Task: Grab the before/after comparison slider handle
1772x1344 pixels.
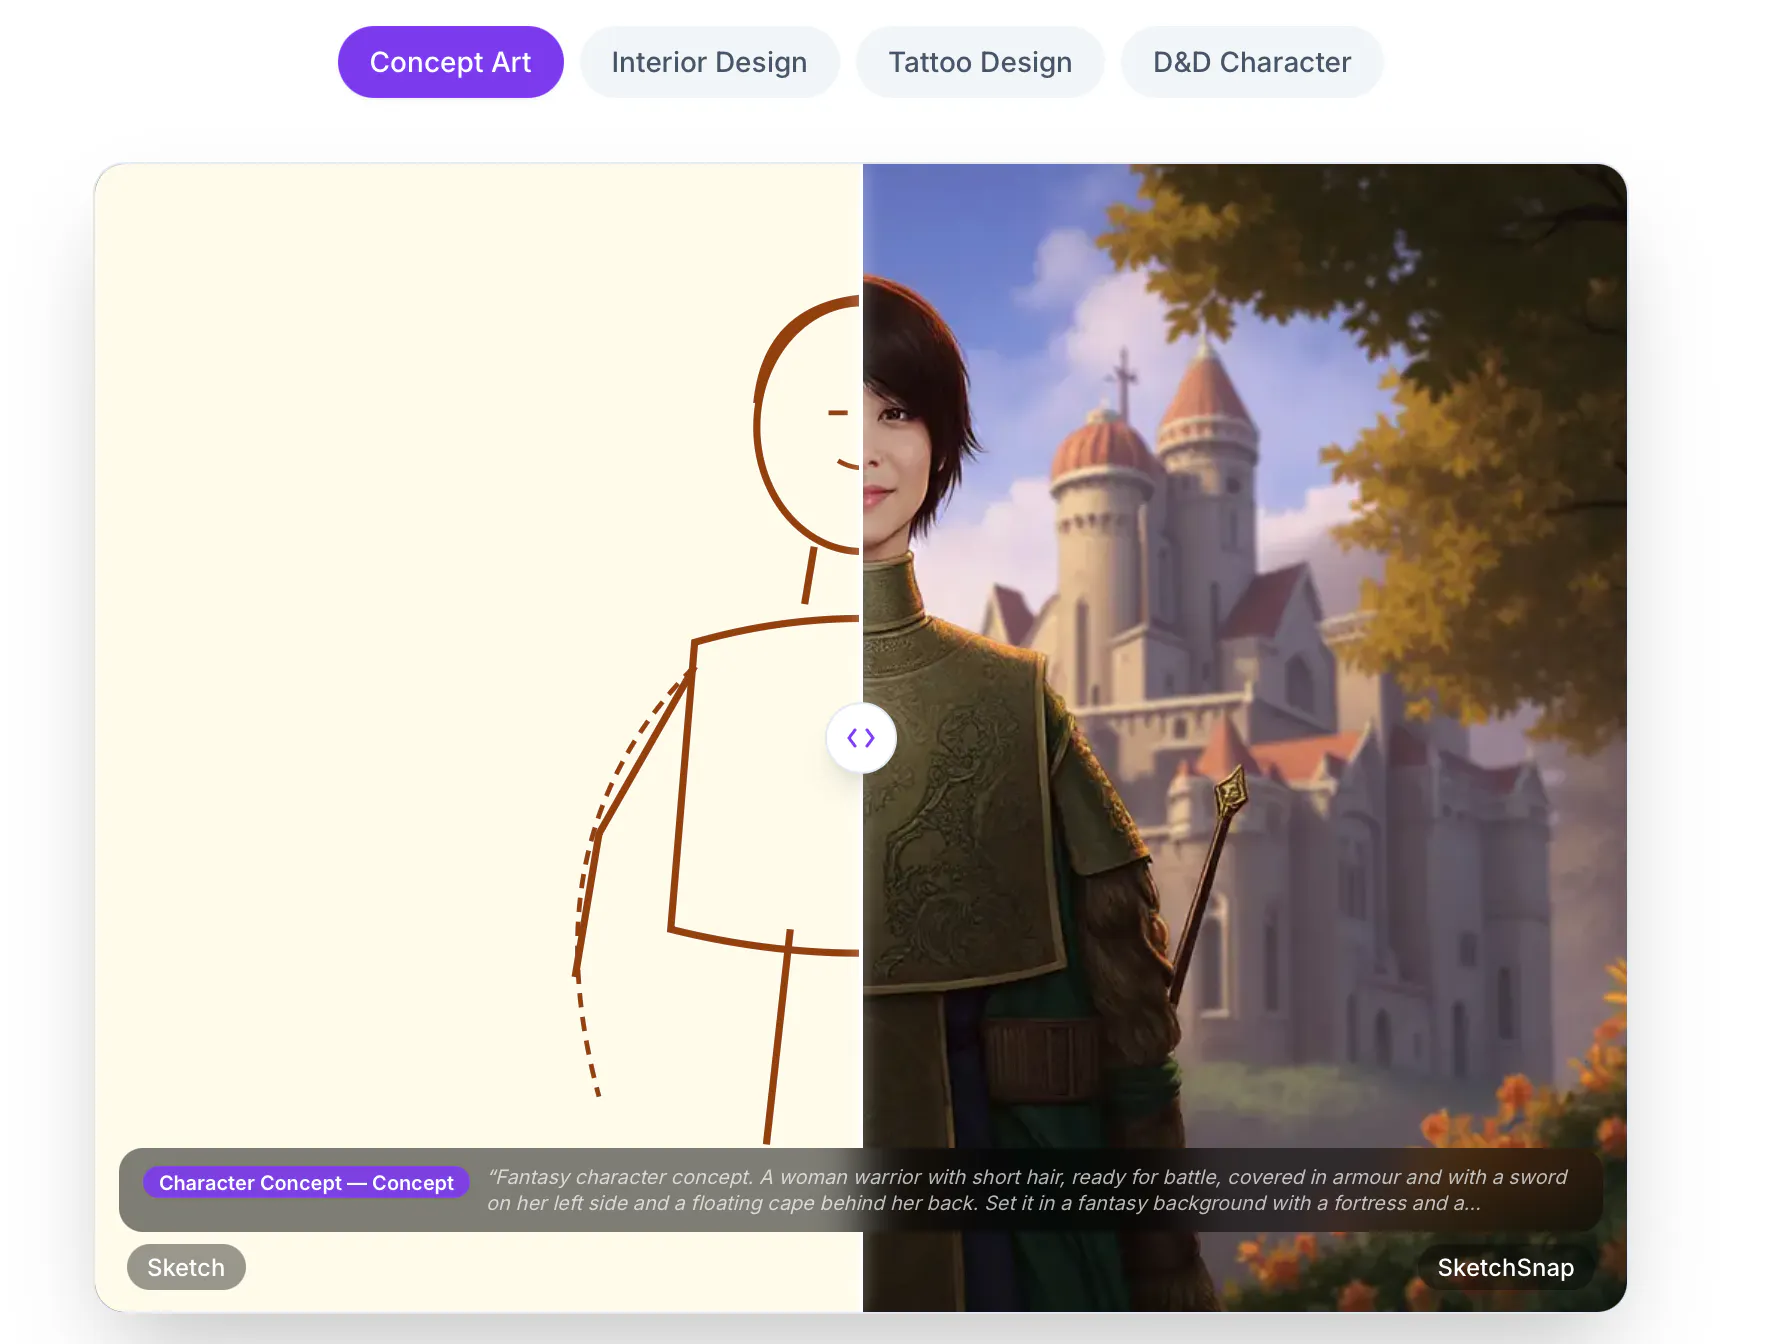Action: tap(861, 738)
